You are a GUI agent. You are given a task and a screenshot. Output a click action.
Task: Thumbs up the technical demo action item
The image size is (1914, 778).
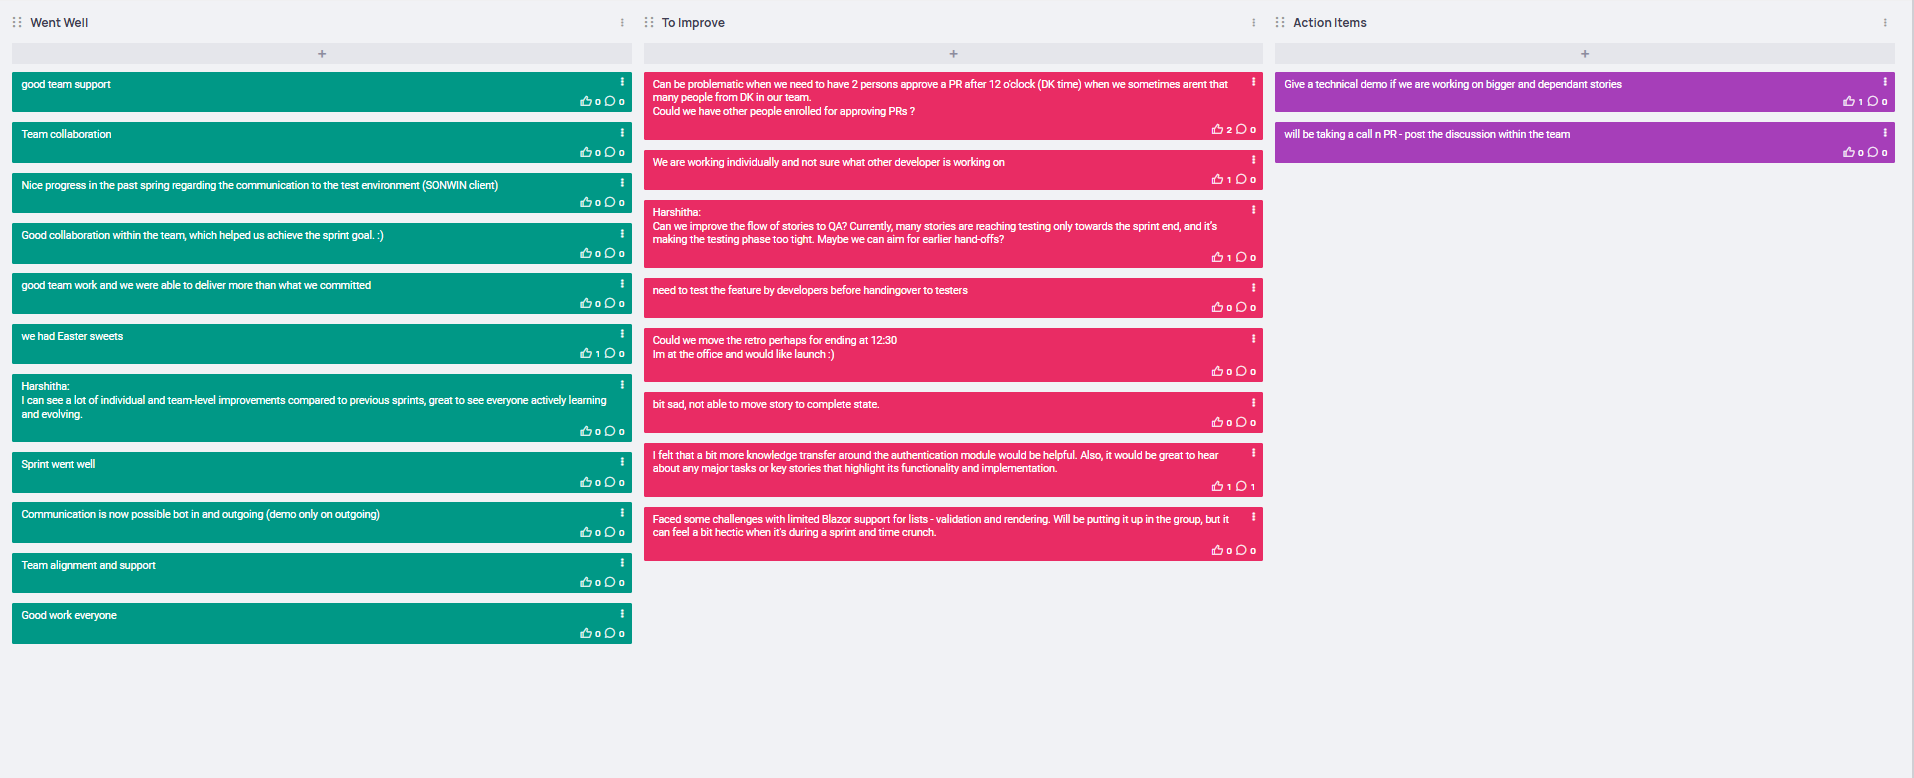1849,101
